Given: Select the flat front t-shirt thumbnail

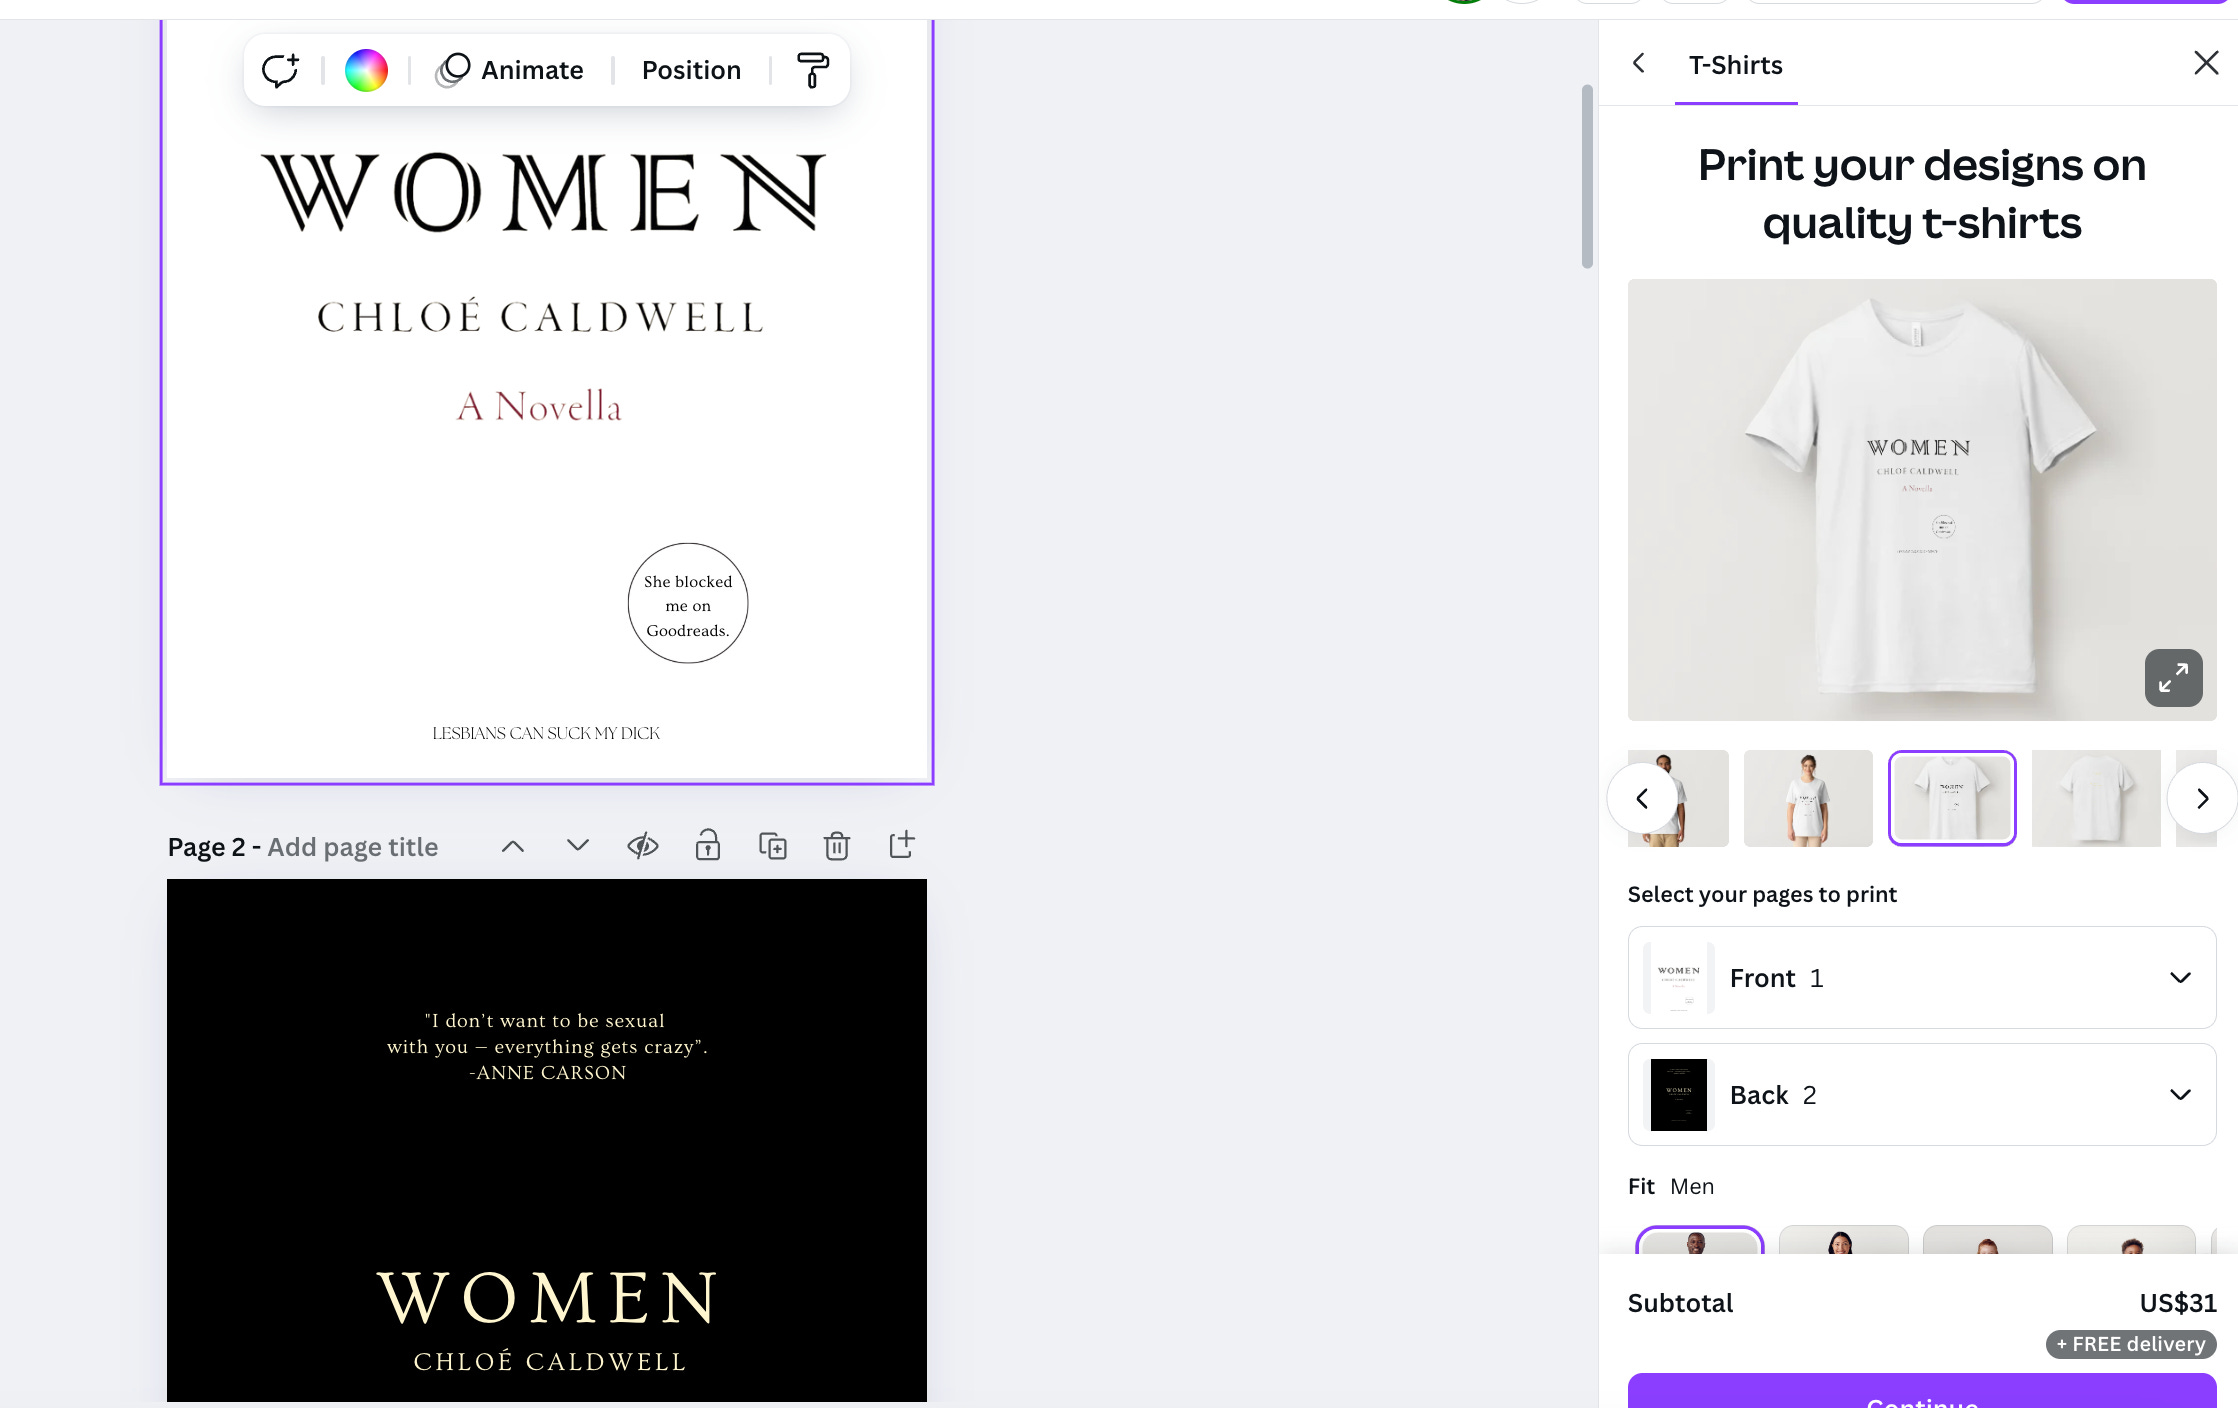Looking at the screenshot, I should pos(1952,798).
